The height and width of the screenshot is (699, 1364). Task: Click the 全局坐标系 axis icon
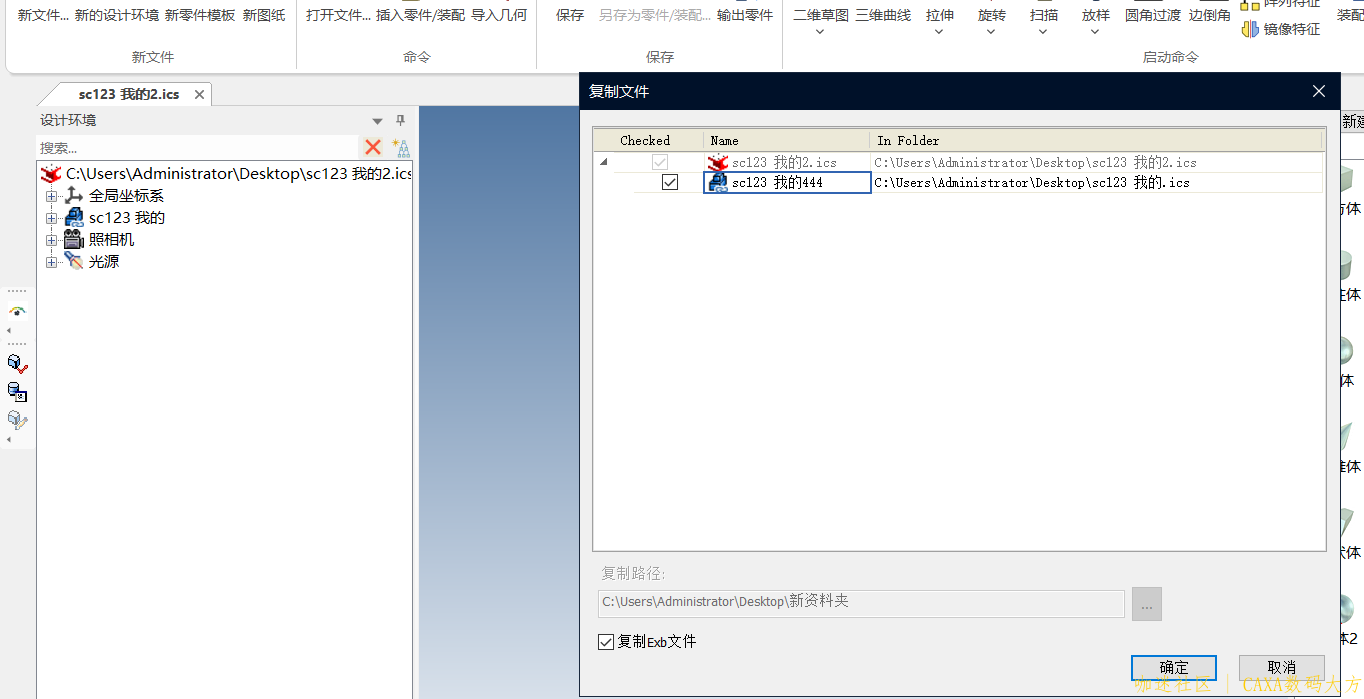click(74, 196)
